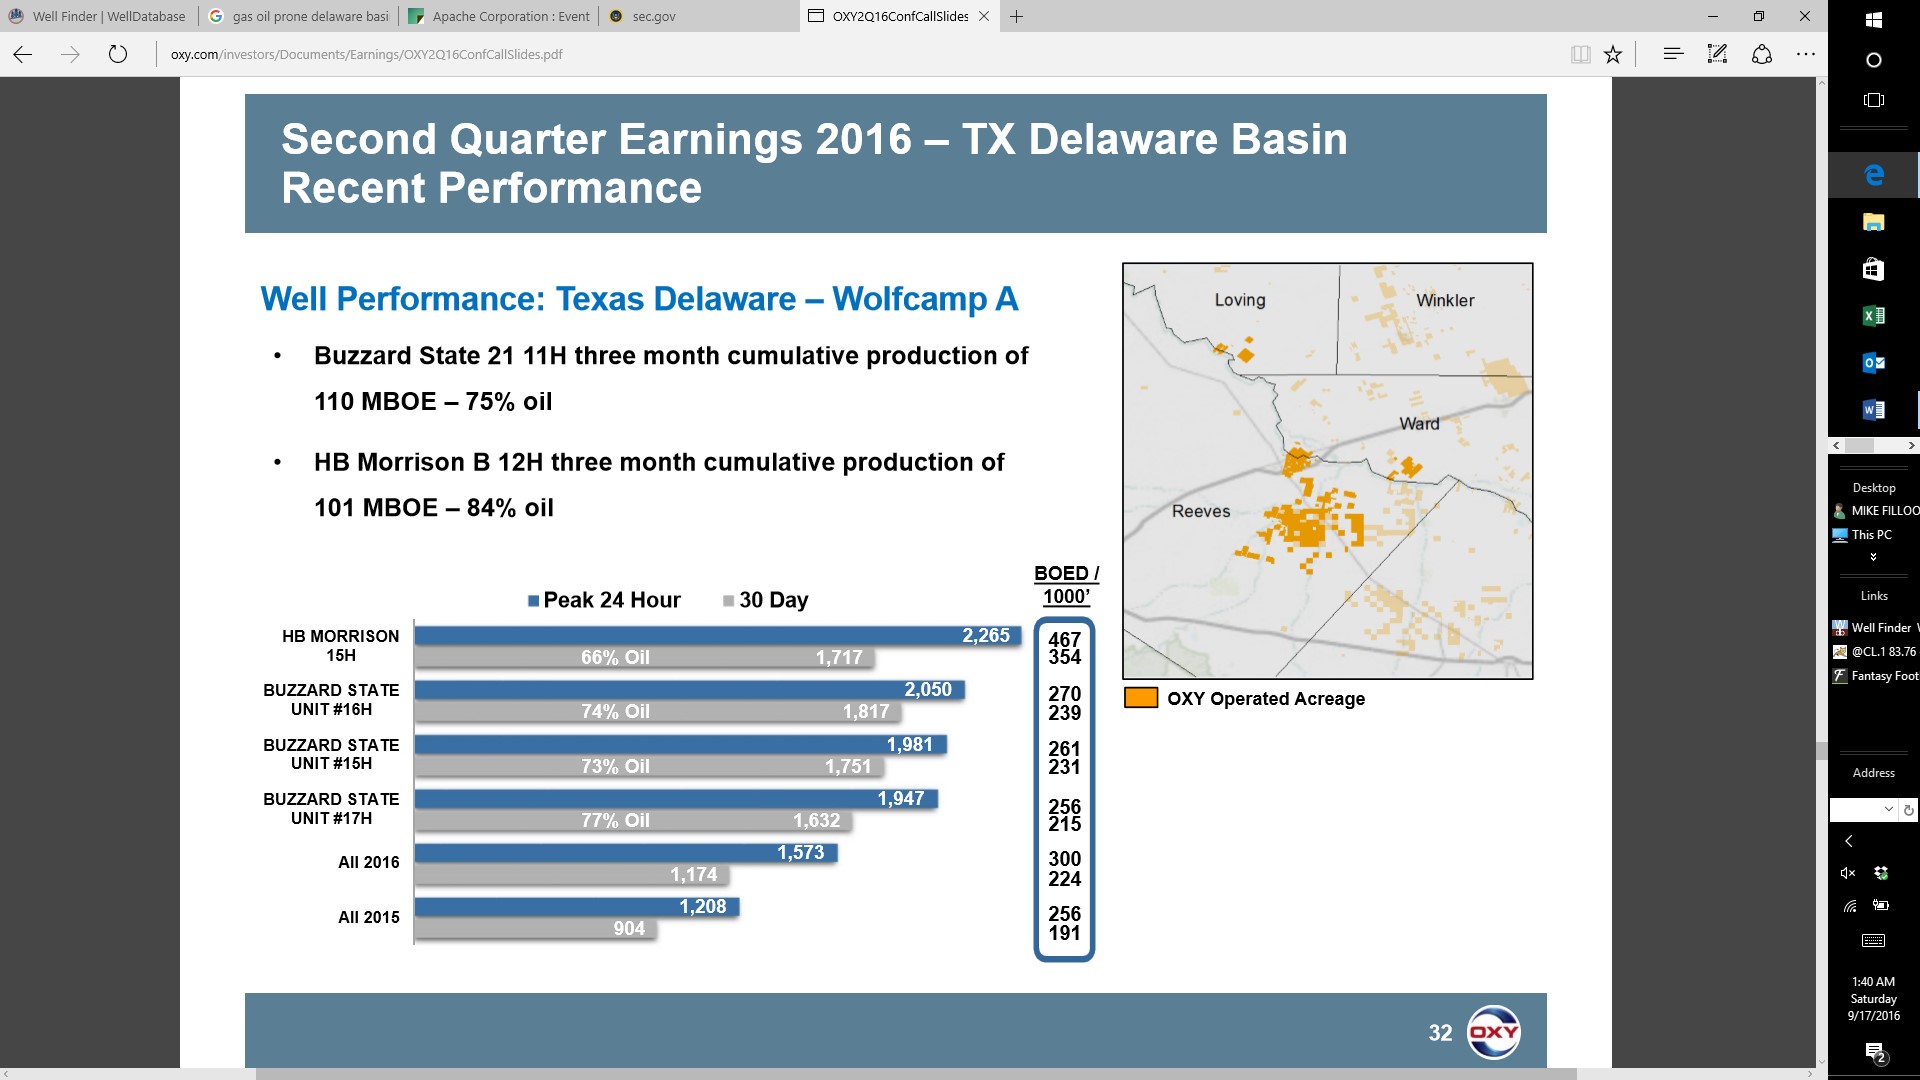Open the Fantasy Football link in Links toolbar
This screenshot has height=1080, width=1920.
1875,676
